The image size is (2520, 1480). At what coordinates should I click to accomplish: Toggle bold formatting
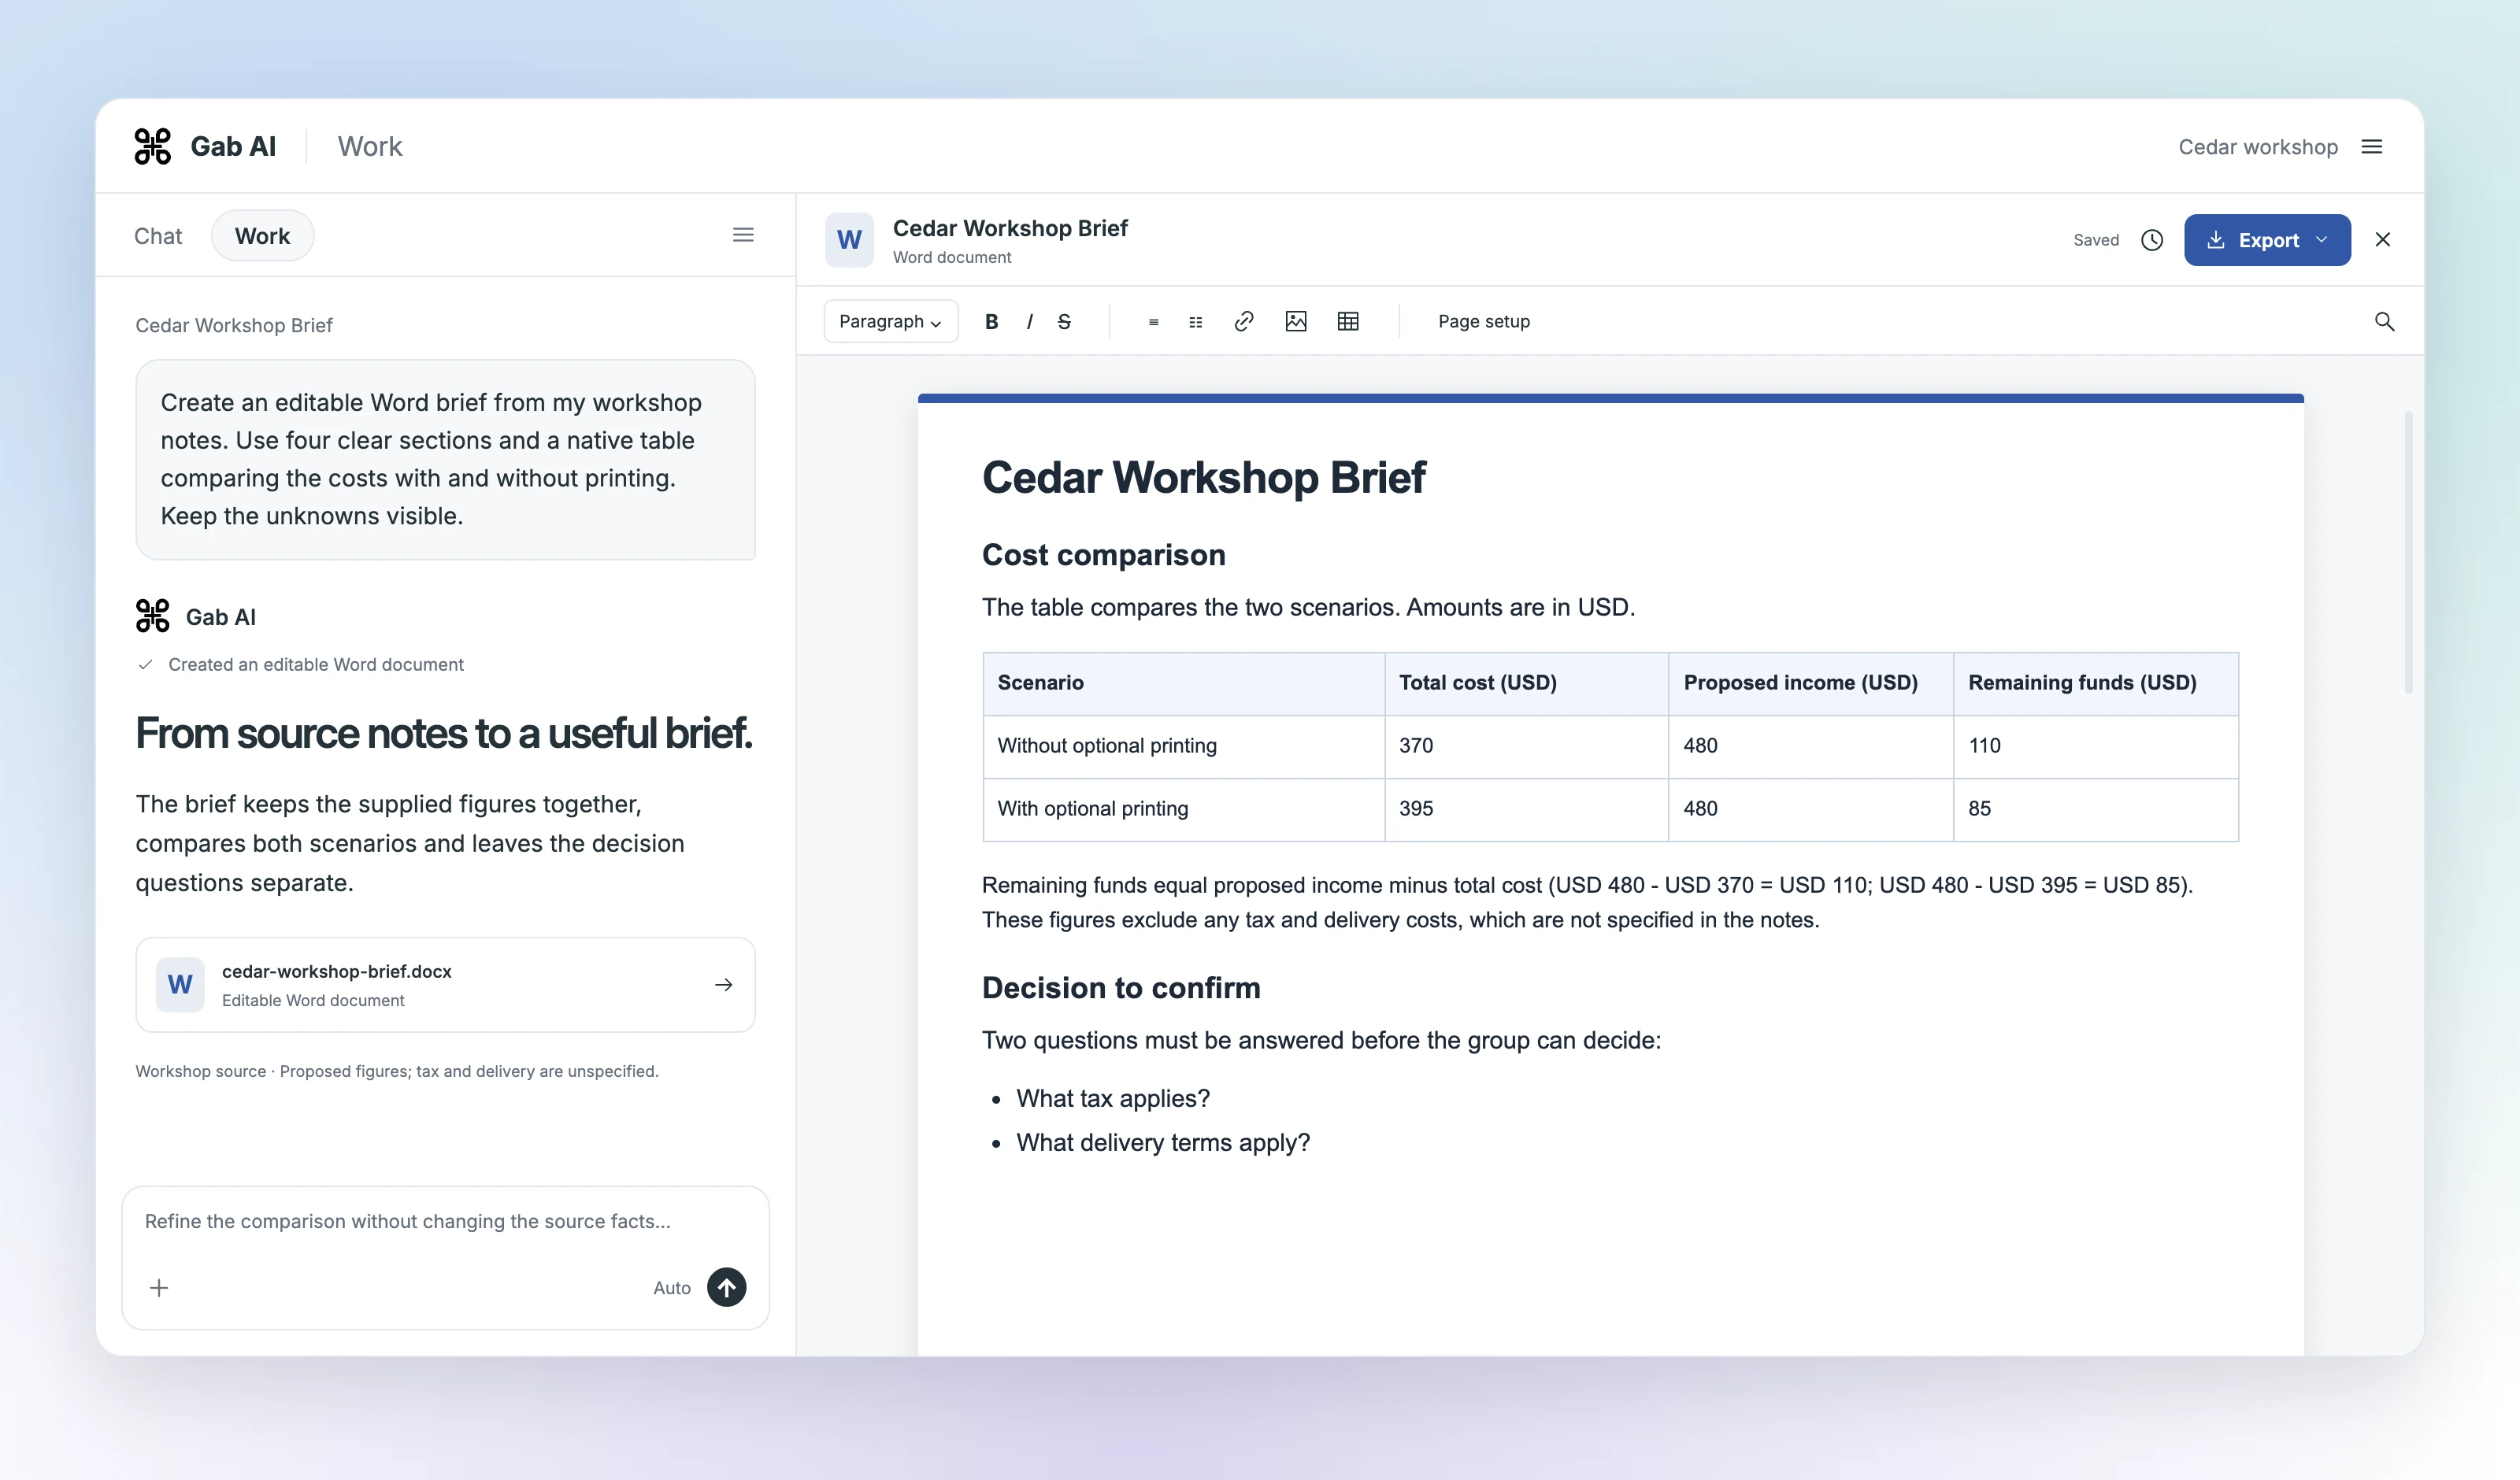(991, 321)
